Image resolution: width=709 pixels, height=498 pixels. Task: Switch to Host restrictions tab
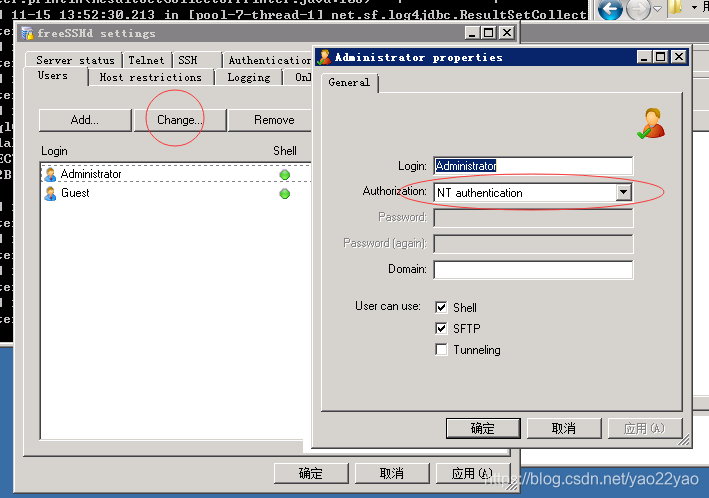pos(151,77)
